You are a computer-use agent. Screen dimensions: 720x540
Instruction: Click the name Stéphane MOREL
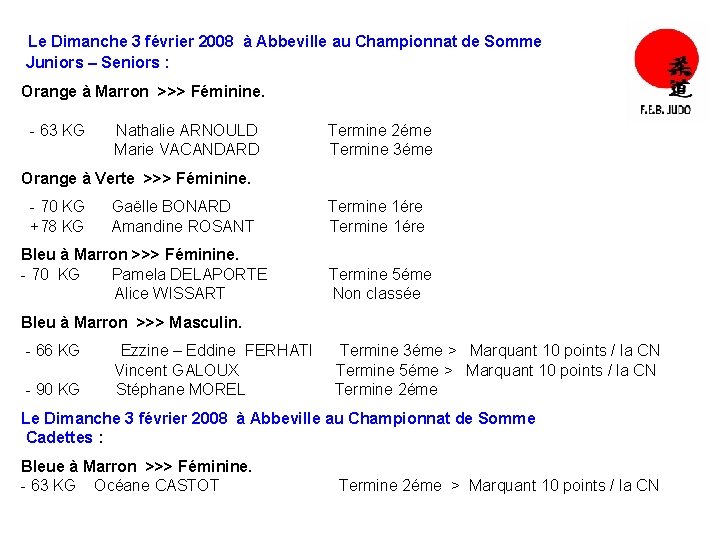(x=180, y=390)
